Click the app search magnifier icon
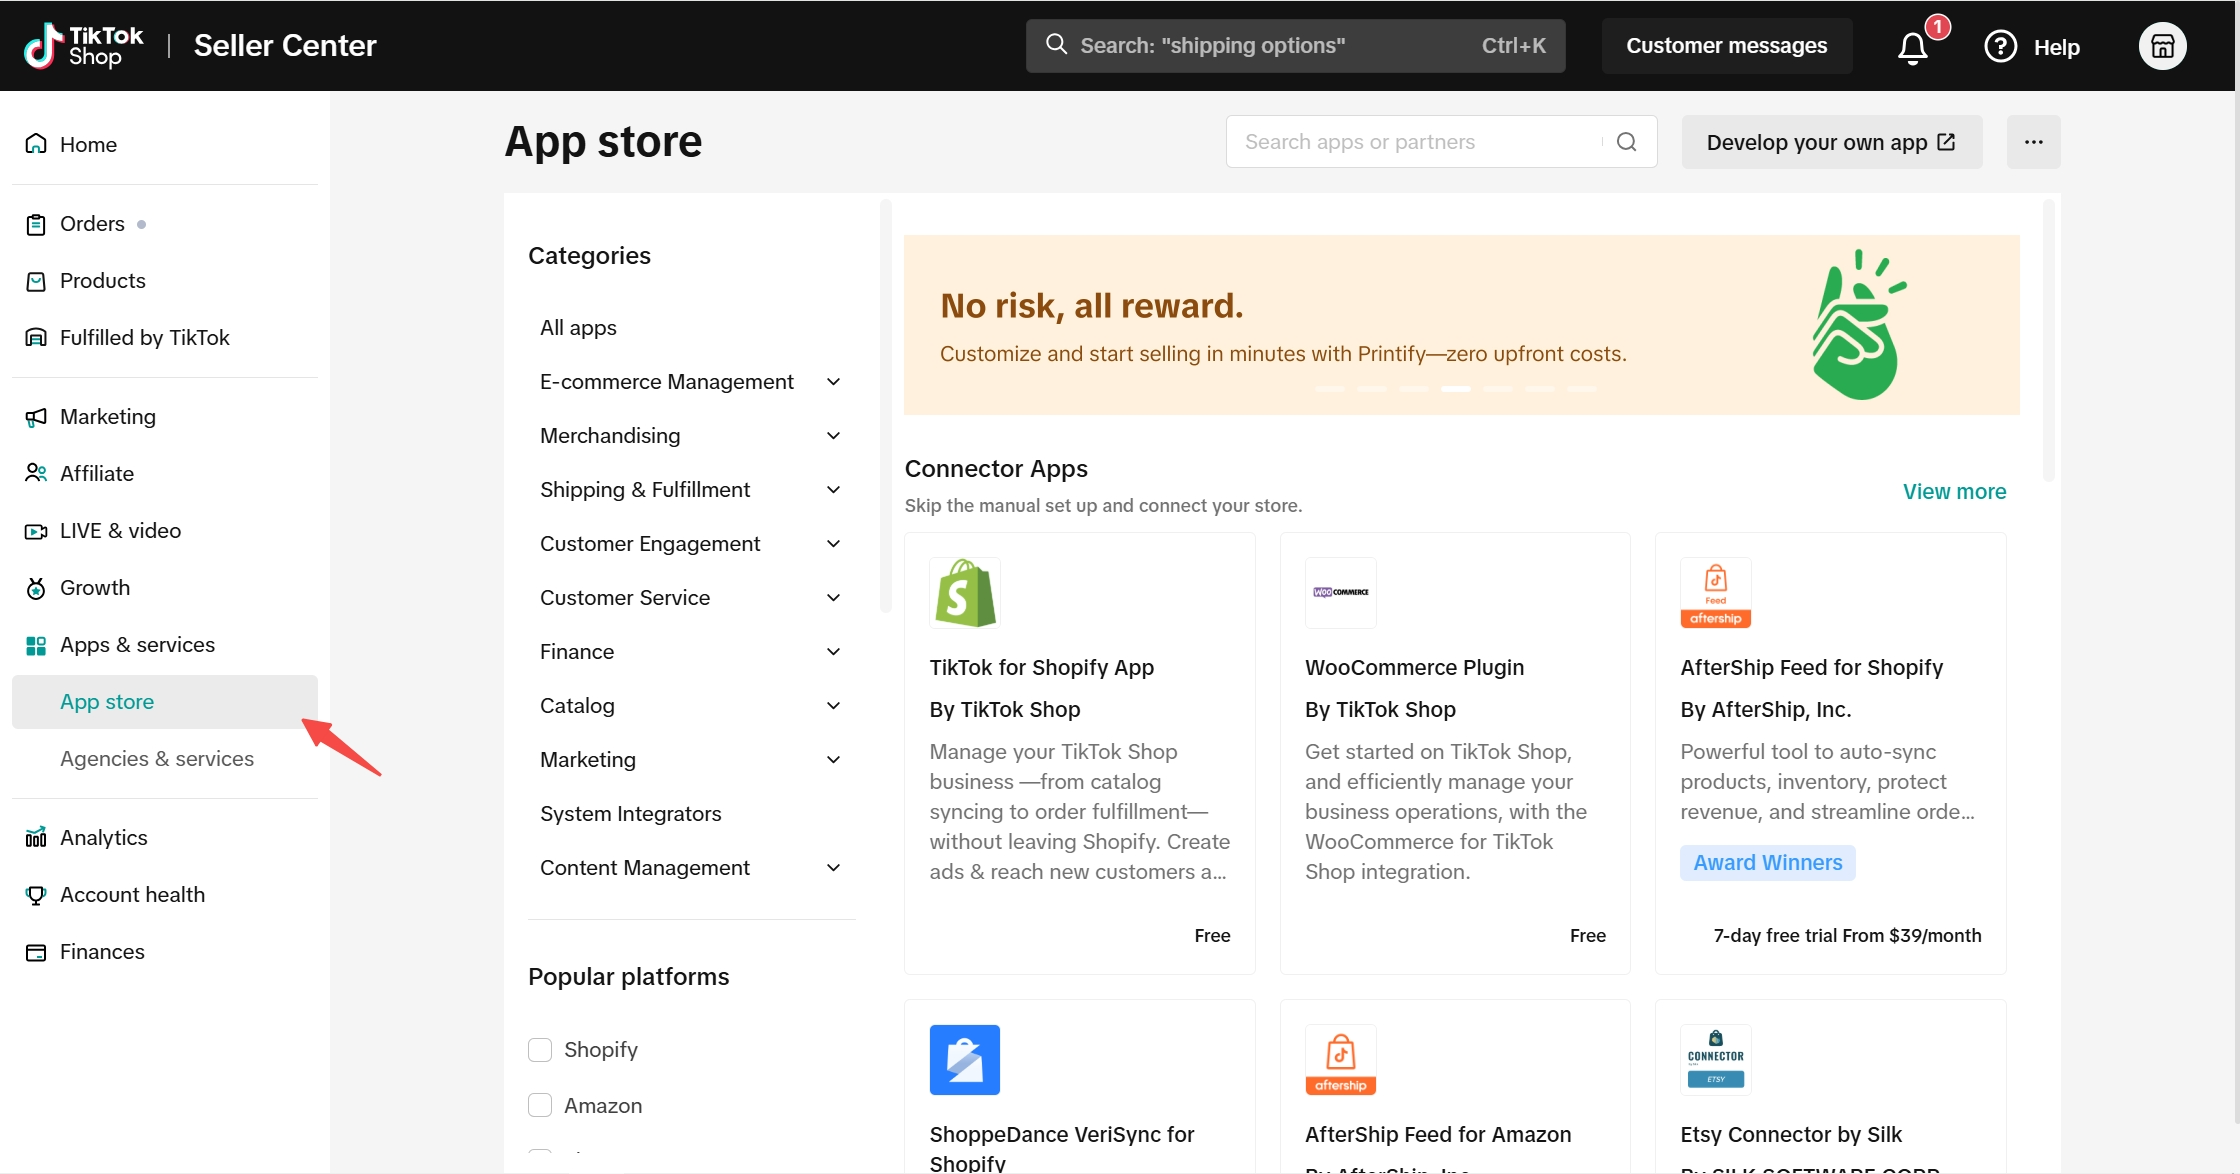2240x1174 pixels. (1627, 142)
